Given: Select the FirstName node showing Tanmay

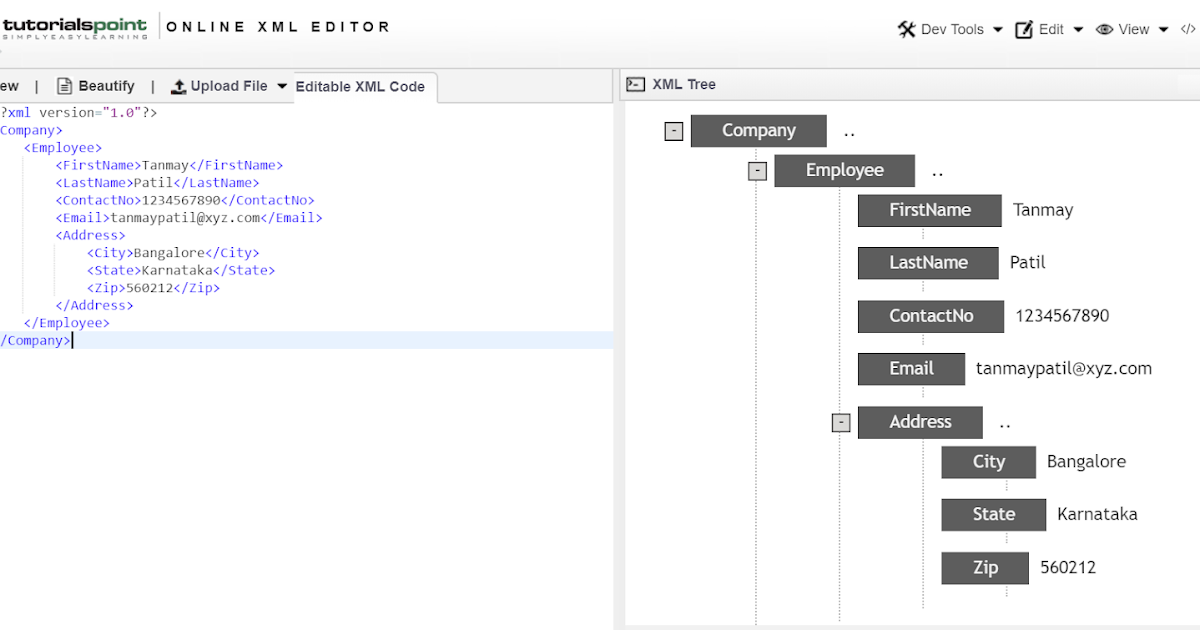Looking at the screenshot, I should (929, 210).
